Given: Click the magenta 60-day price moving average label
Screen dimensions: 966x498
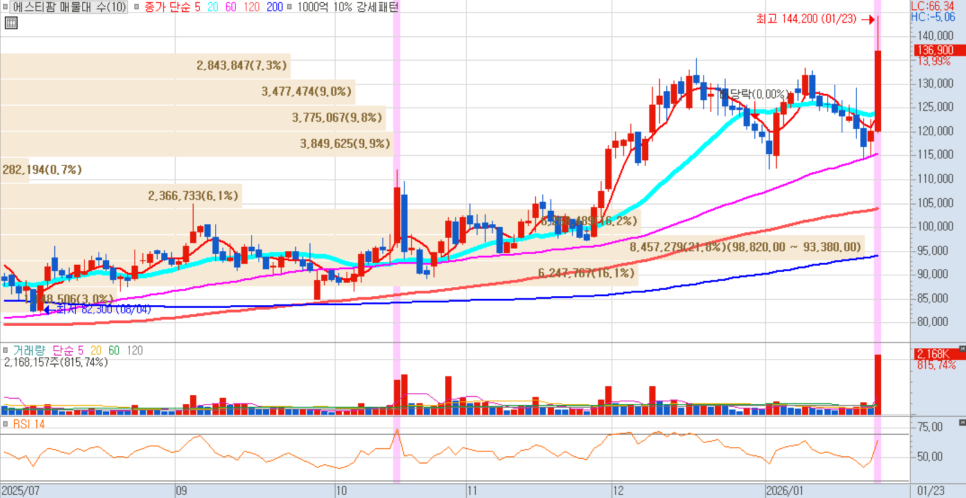Looking at the screenshot, I should pyautogui.click(x=233, y=7).
